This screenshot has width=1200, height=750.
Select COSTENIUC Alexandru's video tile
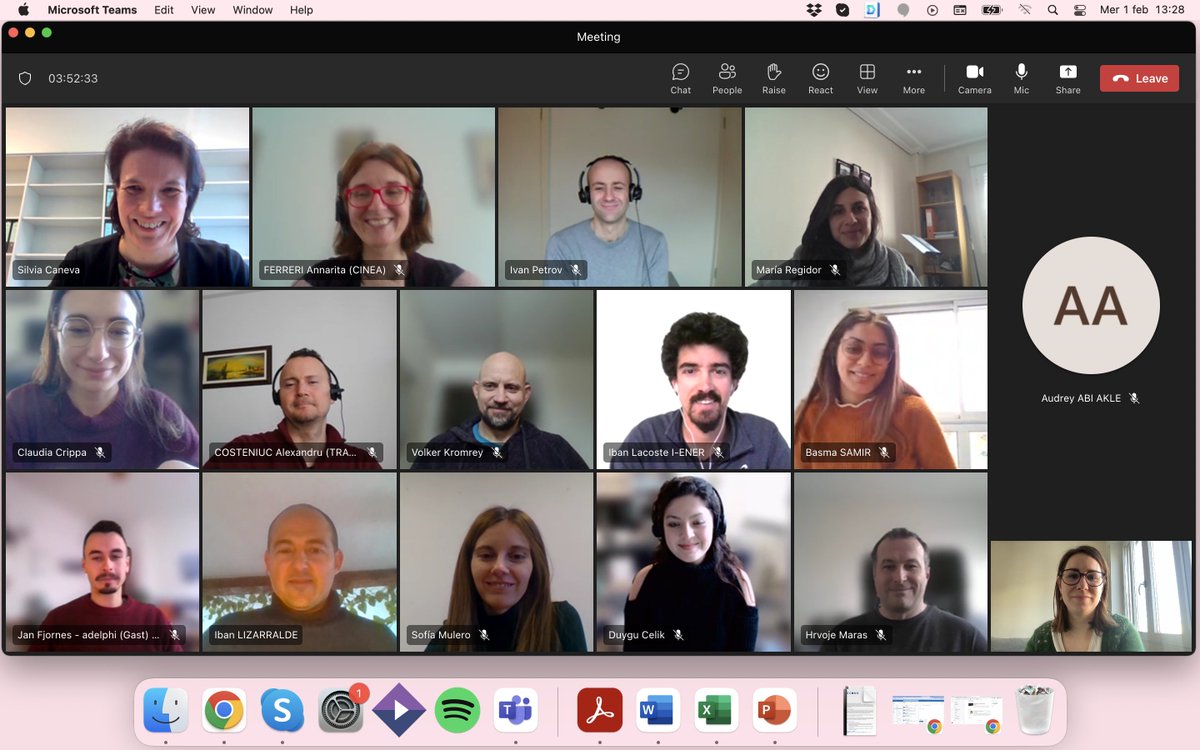tap(300, 380)
